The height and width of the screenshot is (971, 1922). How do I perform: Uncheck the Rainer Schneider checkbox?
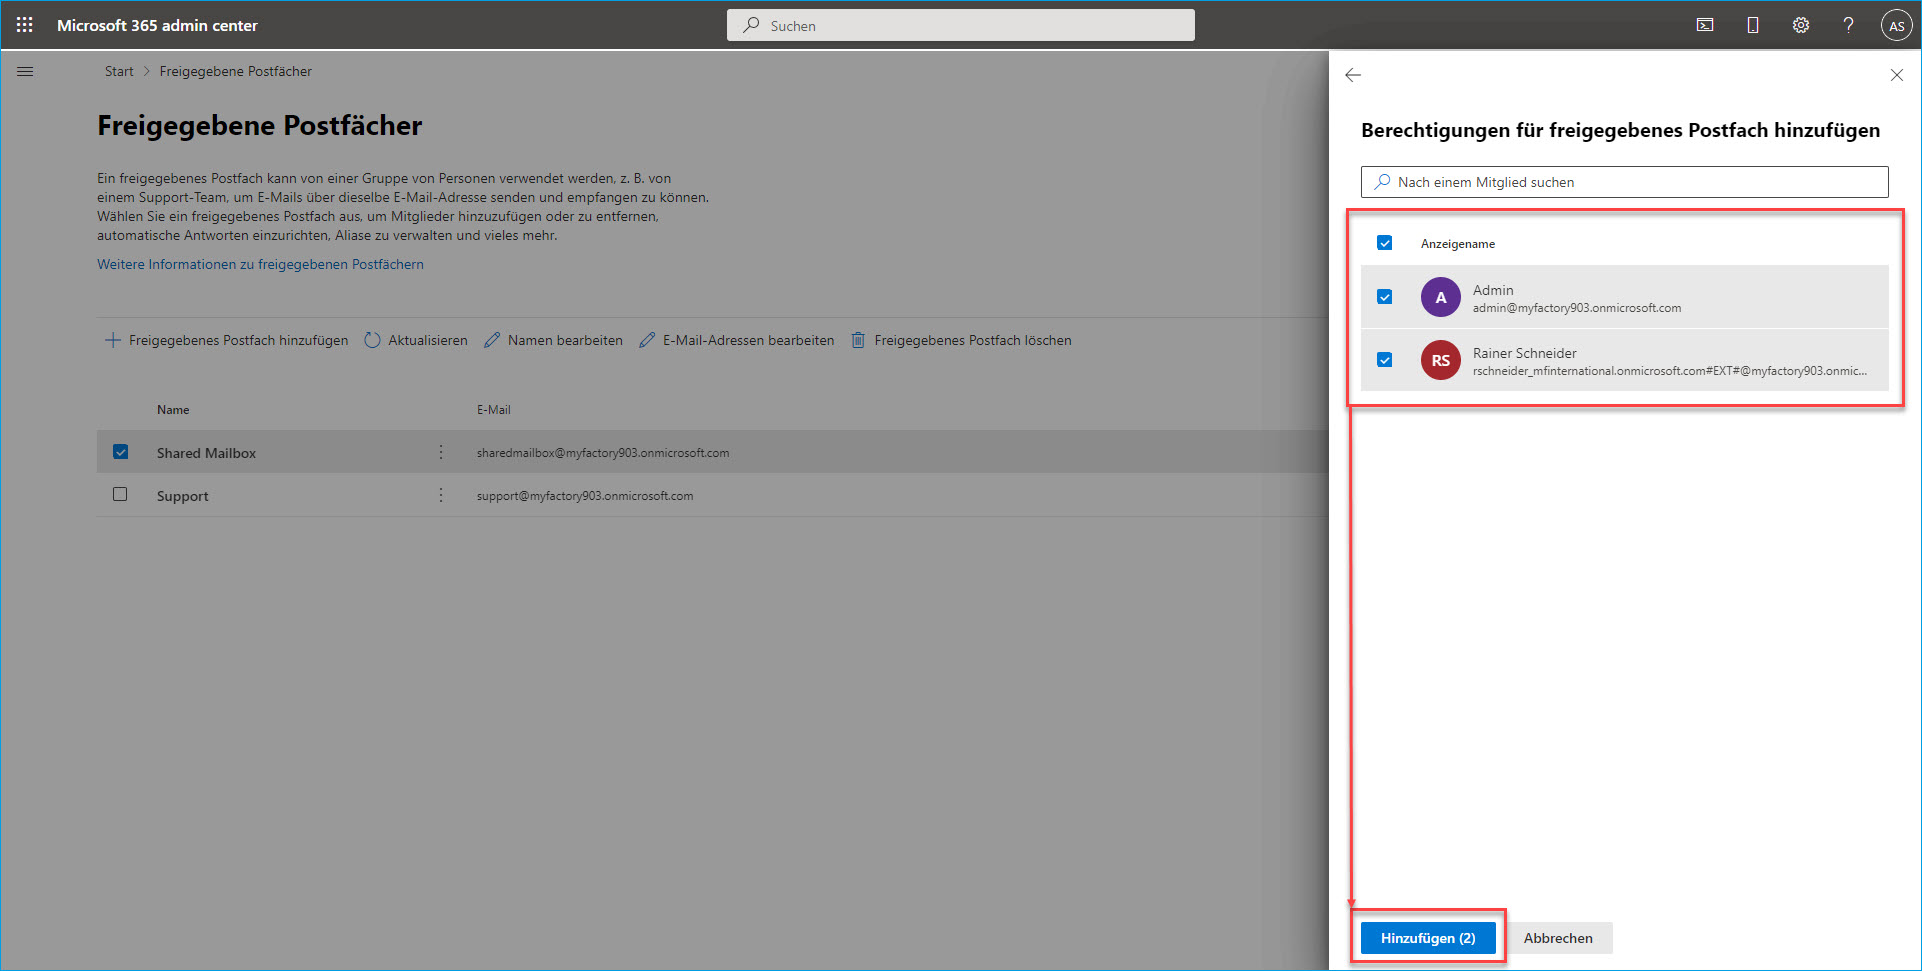pyautogui.click(x=1385, y=360)
